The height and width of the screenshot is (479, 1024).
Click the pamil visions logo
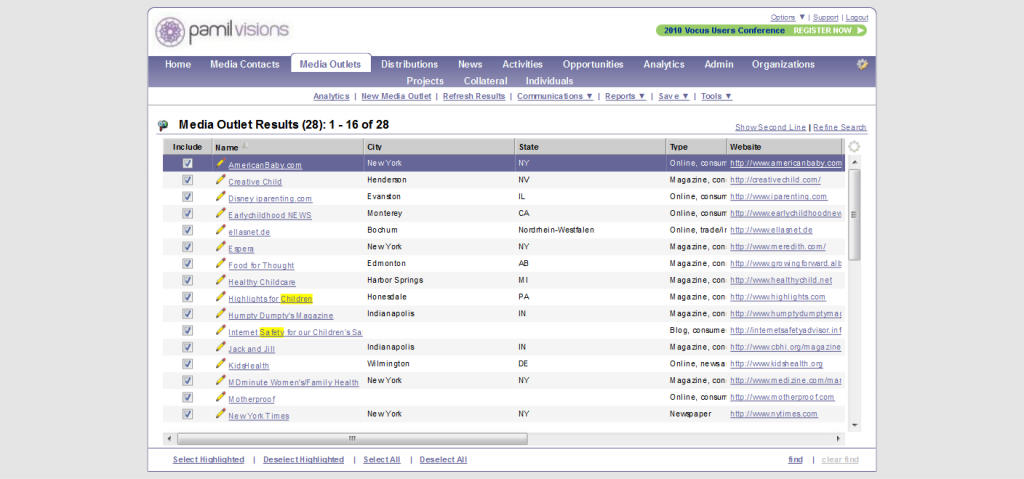coord(223,31)
